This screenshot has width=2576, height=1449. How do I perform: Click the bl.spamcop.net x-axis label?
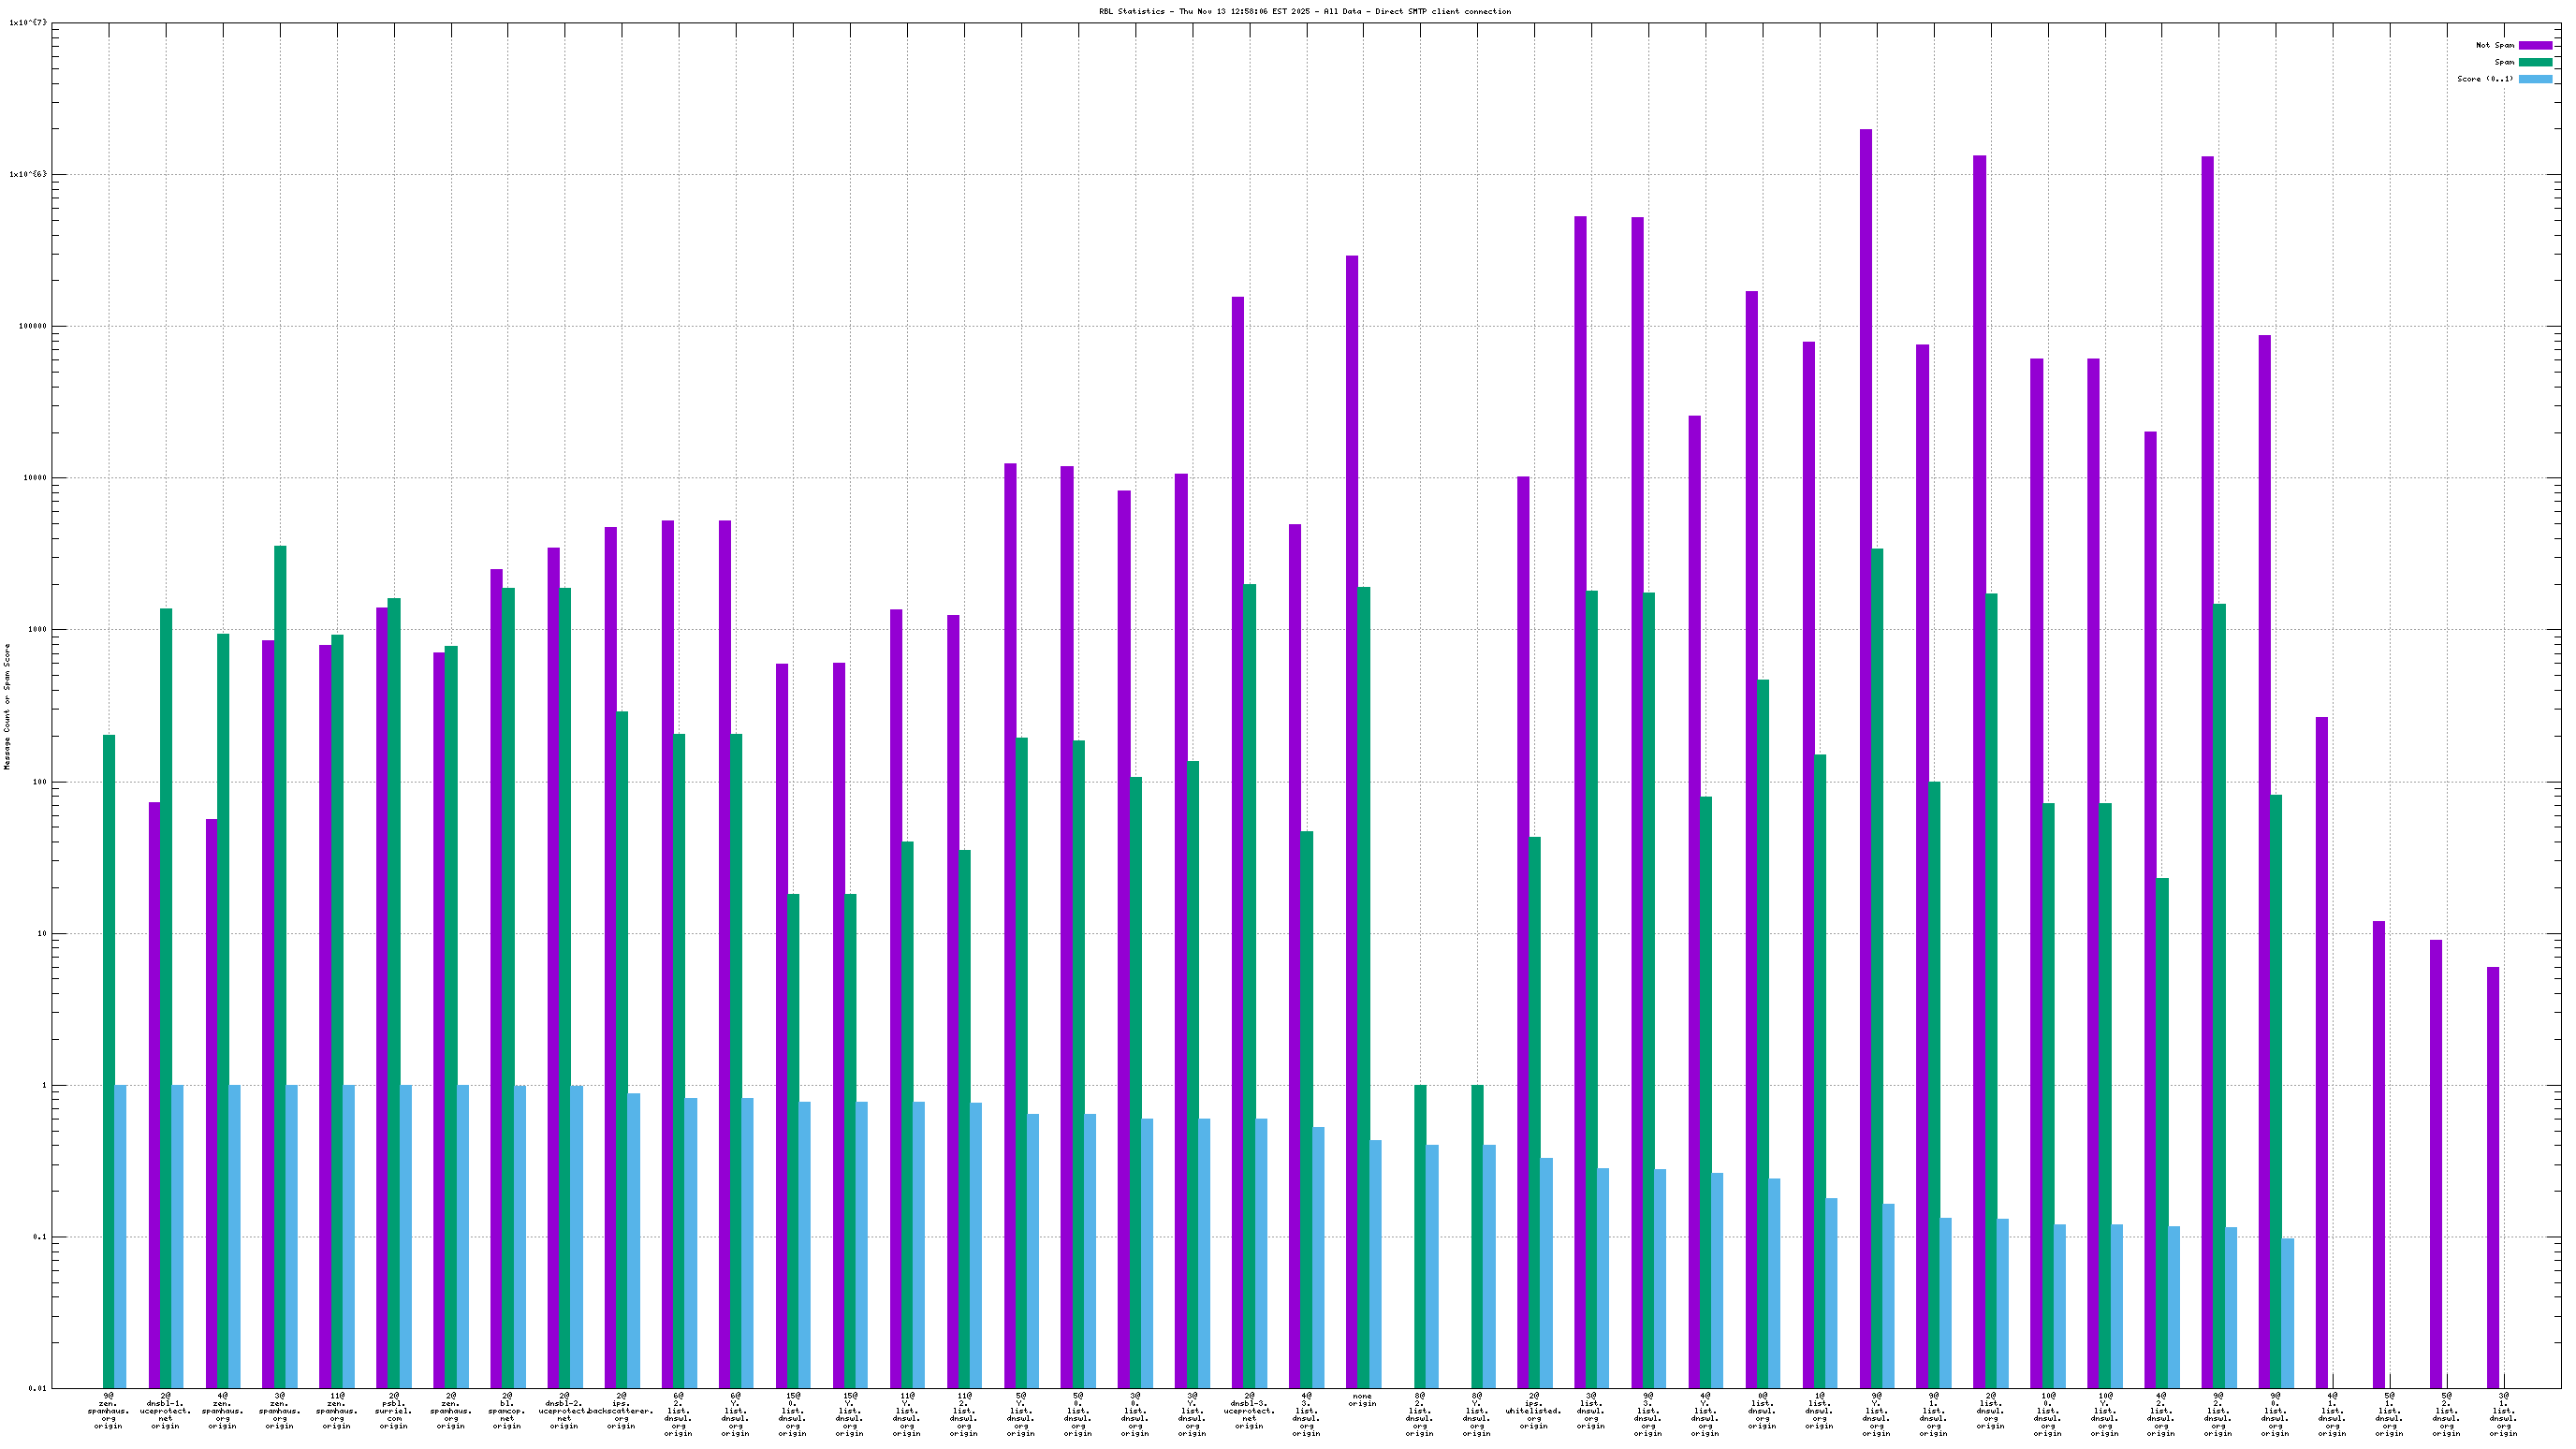tap(507, 1411)
